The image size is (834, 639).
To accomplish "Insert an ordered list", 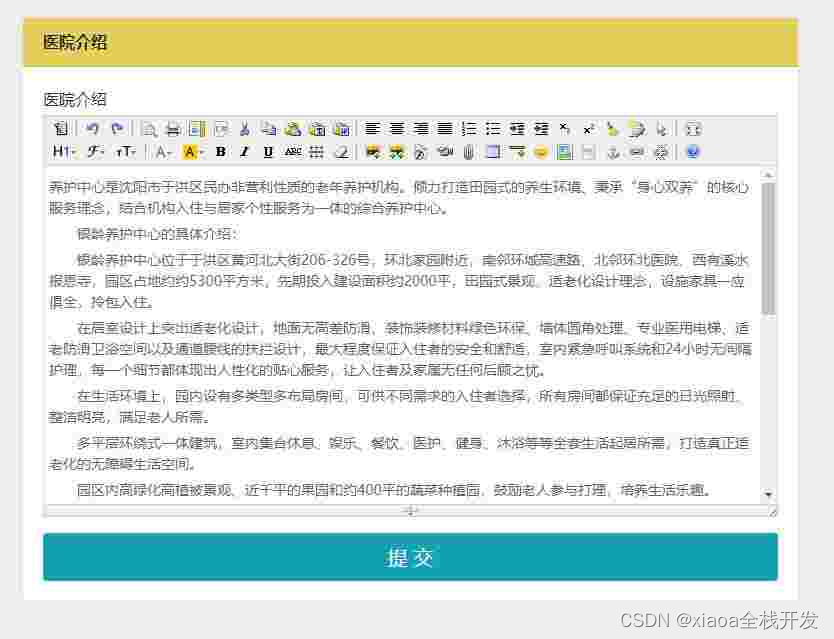I will (x=469, y=128).
